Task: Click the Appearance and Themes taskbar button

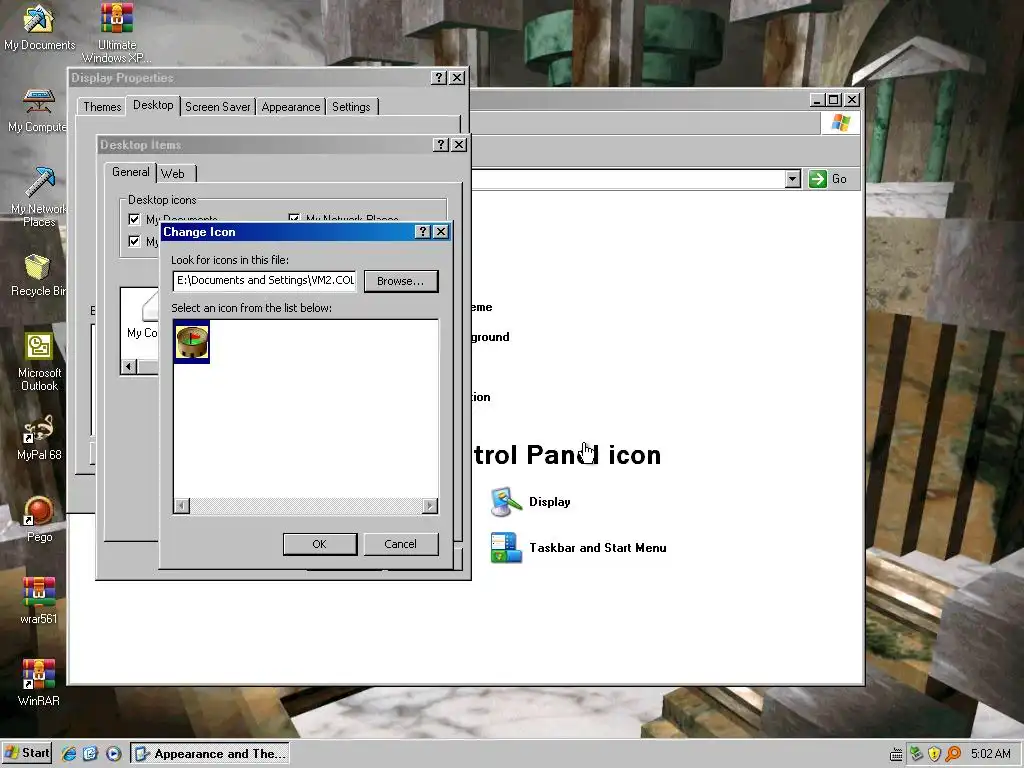Action: (x=210, y=754)
